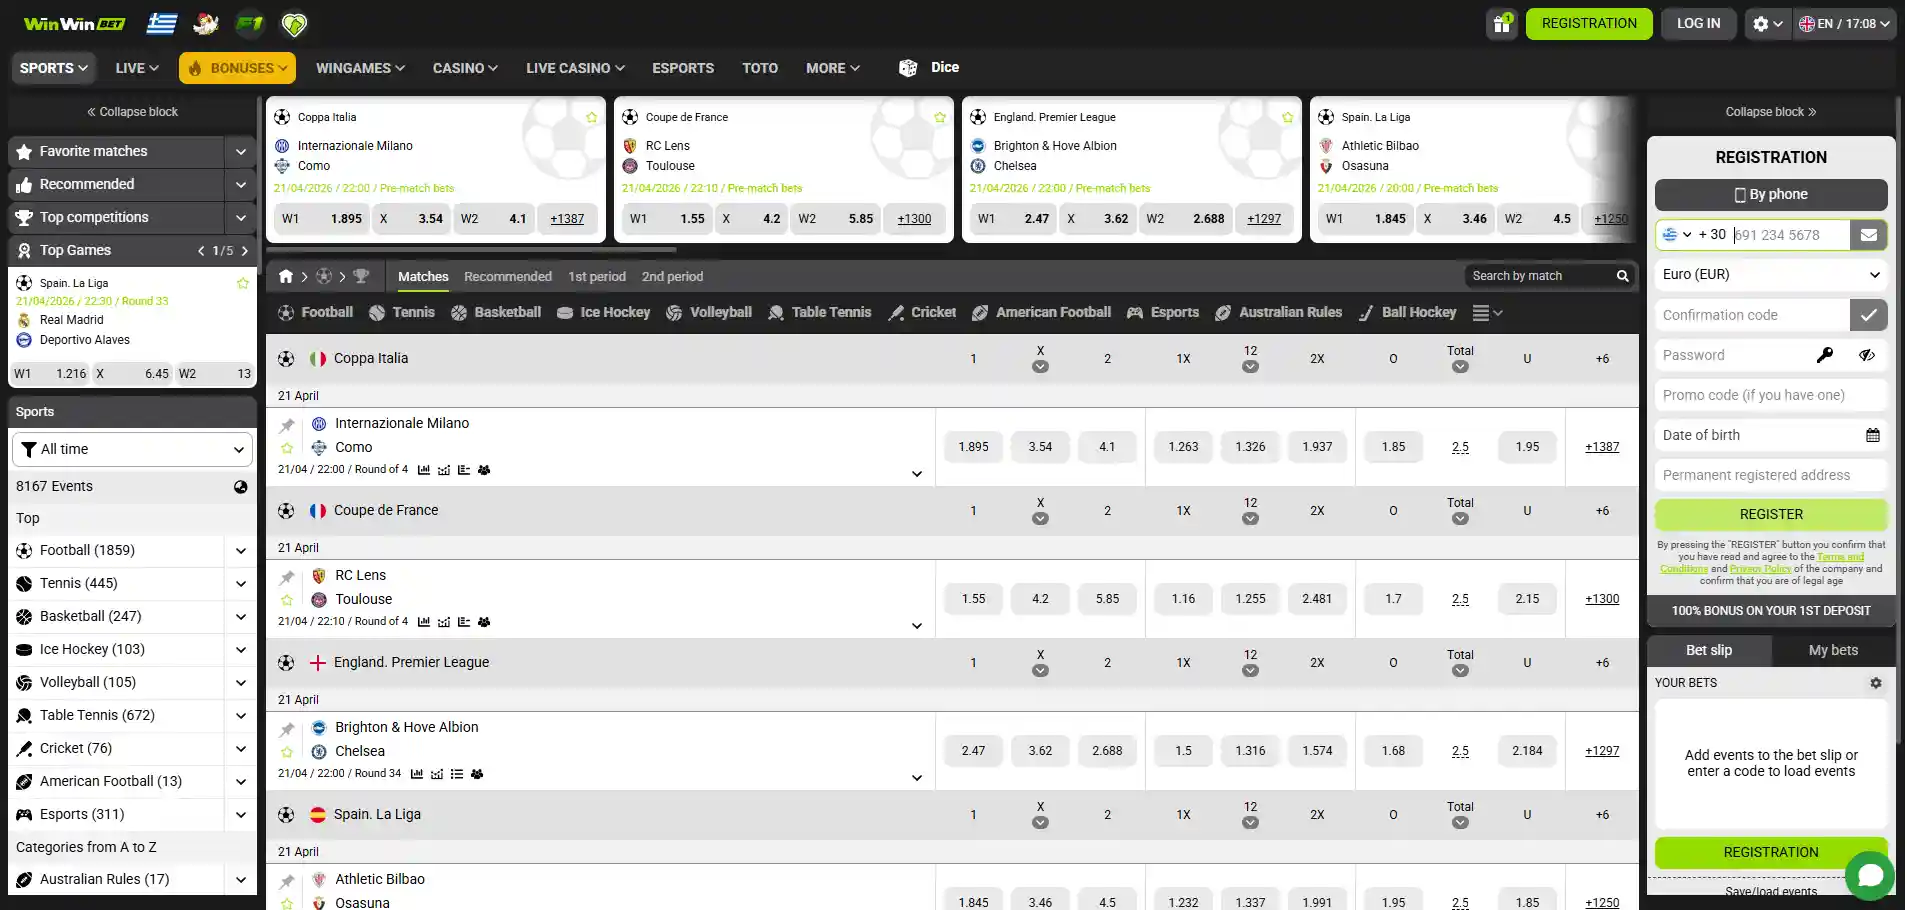Image resolution: width=1907 pixels, height=910 pixels.
Task: Filter by American Football in sports bar
Action: pyautogui.click(x=1041, y=313)
